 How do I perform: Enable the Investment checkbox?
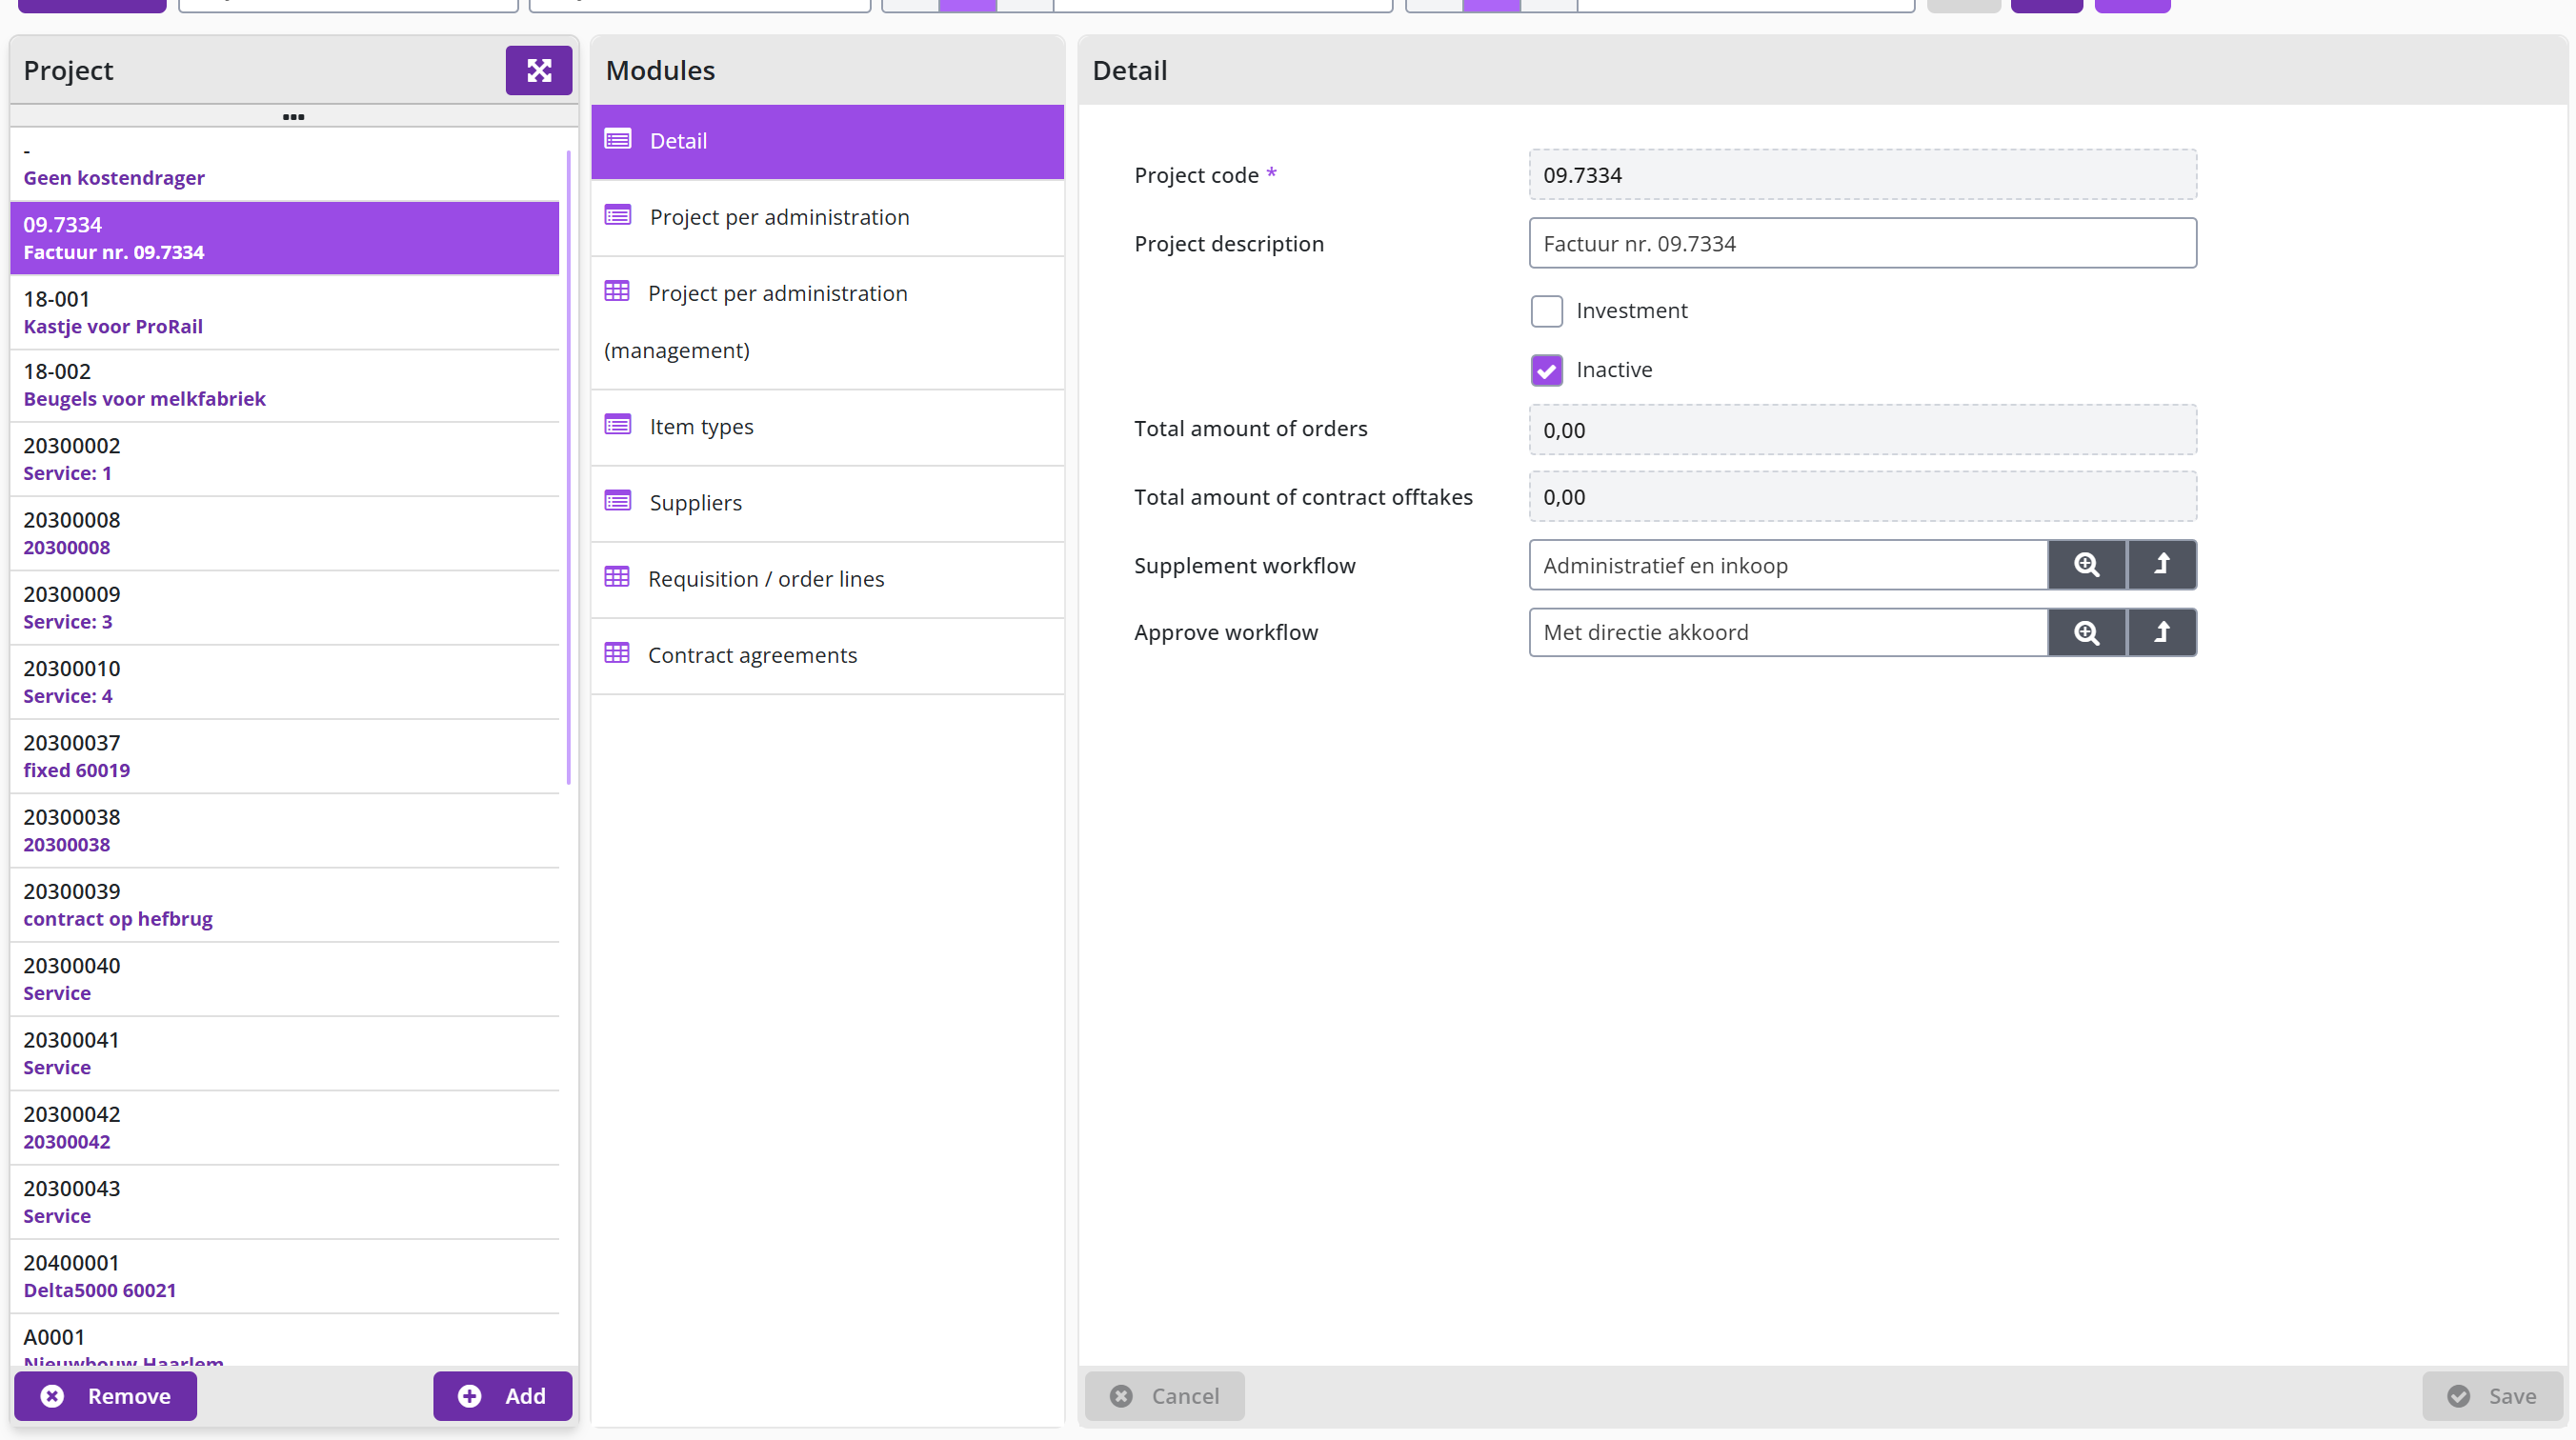click(x=1546, y=311)
